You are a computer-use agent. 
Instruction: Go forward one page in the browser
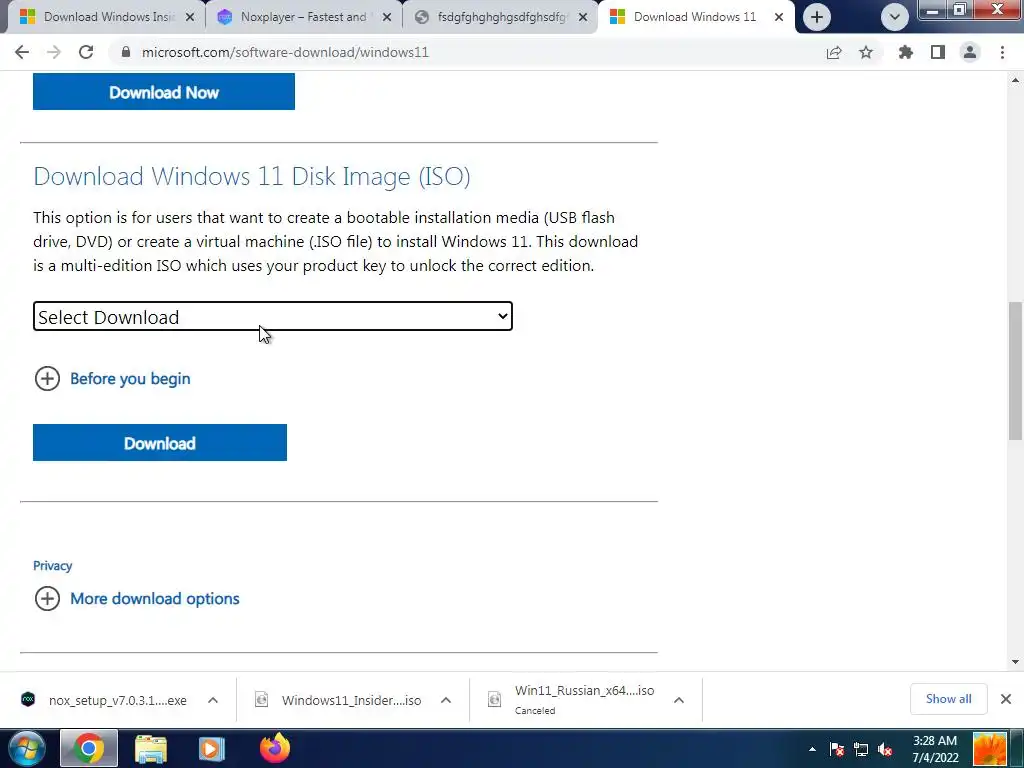click(54, 52)
